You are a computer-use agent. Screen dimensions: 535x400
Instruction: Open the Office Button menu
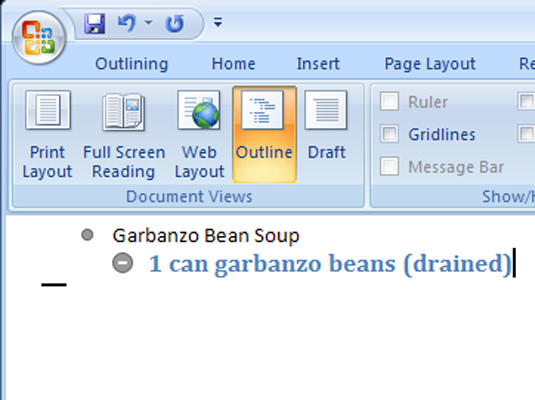(39, 38)
